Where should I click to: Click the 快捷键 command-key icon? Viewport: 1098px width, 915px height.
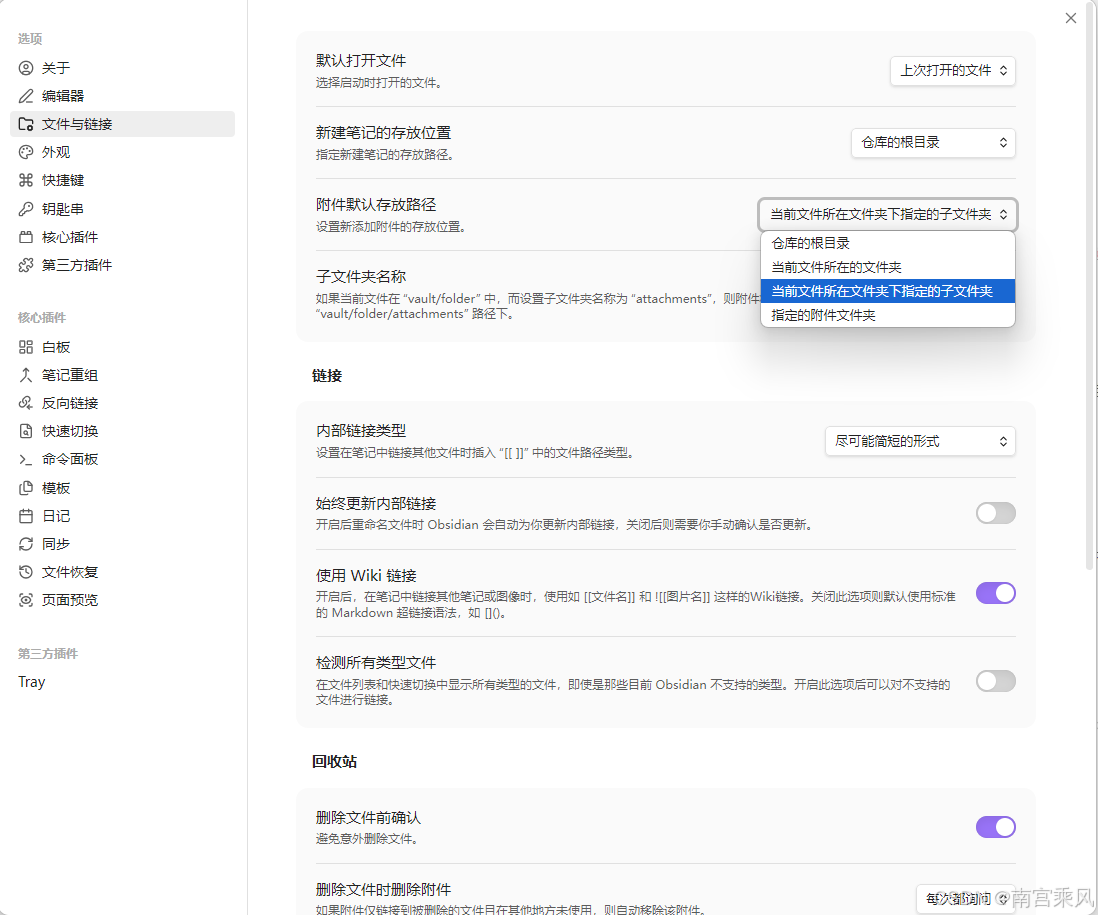26,180
